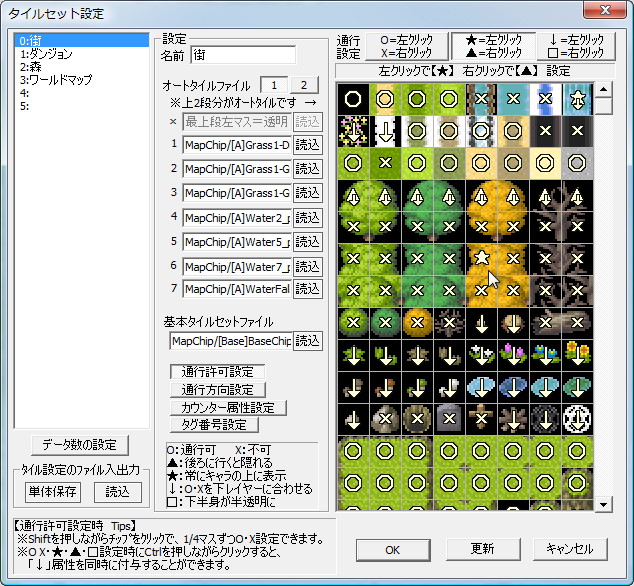
Task: Select tileset 2:森 in the list
Action: click(82, 67)
